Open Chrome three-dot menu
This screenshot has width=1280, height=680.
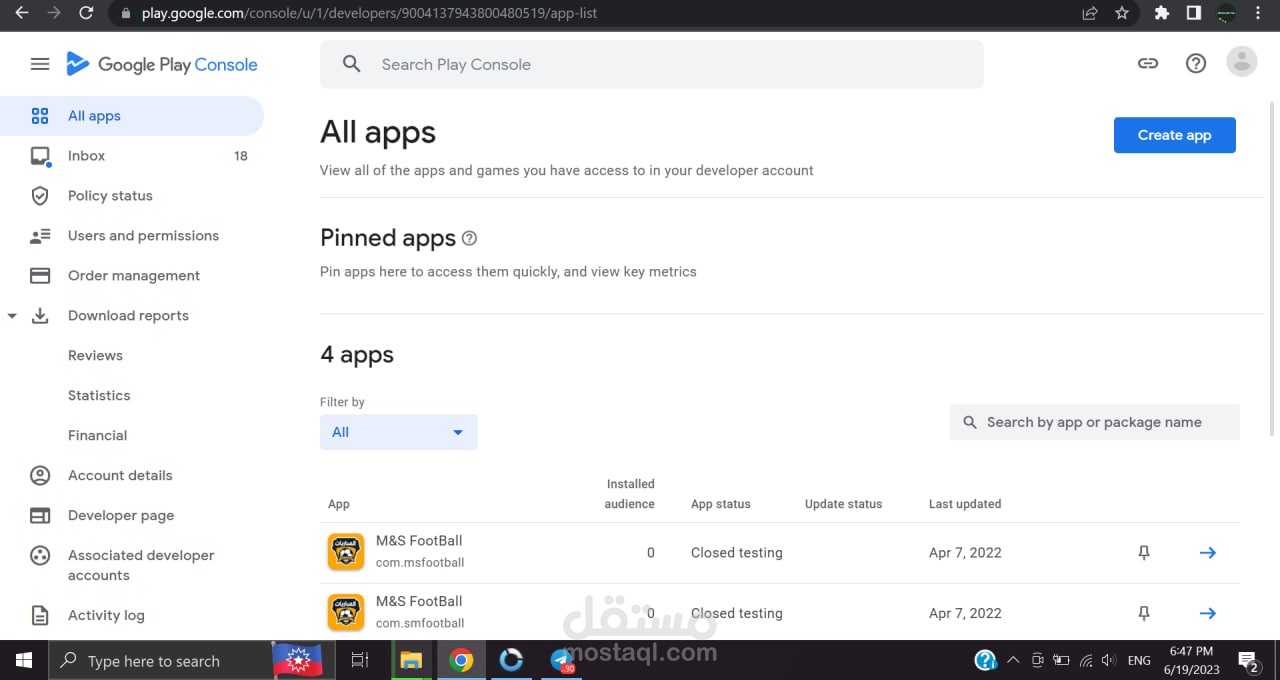(1258, 13)
